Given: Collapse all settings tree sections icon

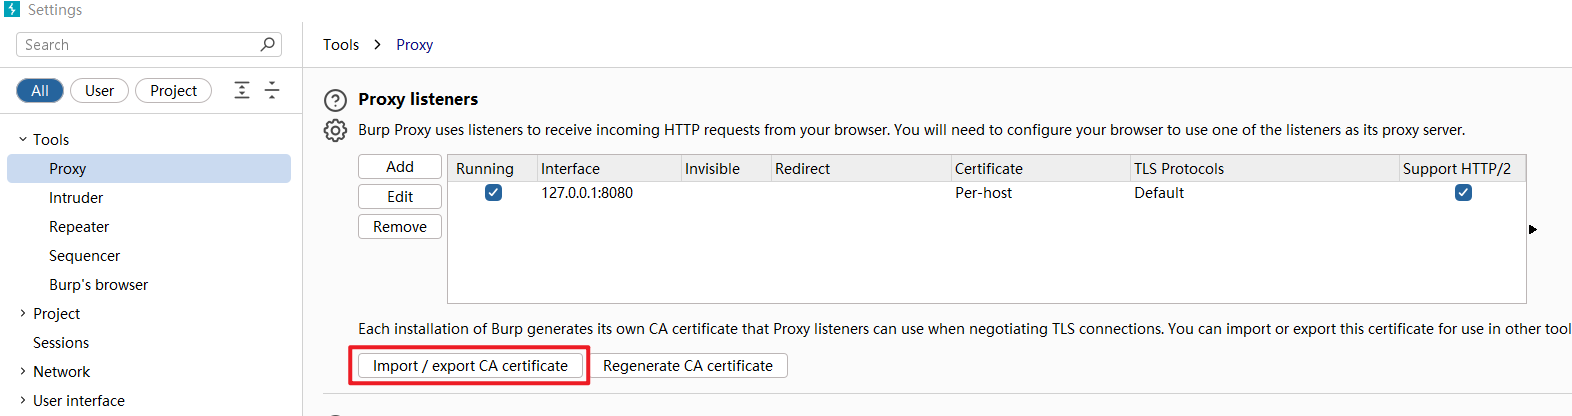Looking at the screenshot, I should click(272, 90).
